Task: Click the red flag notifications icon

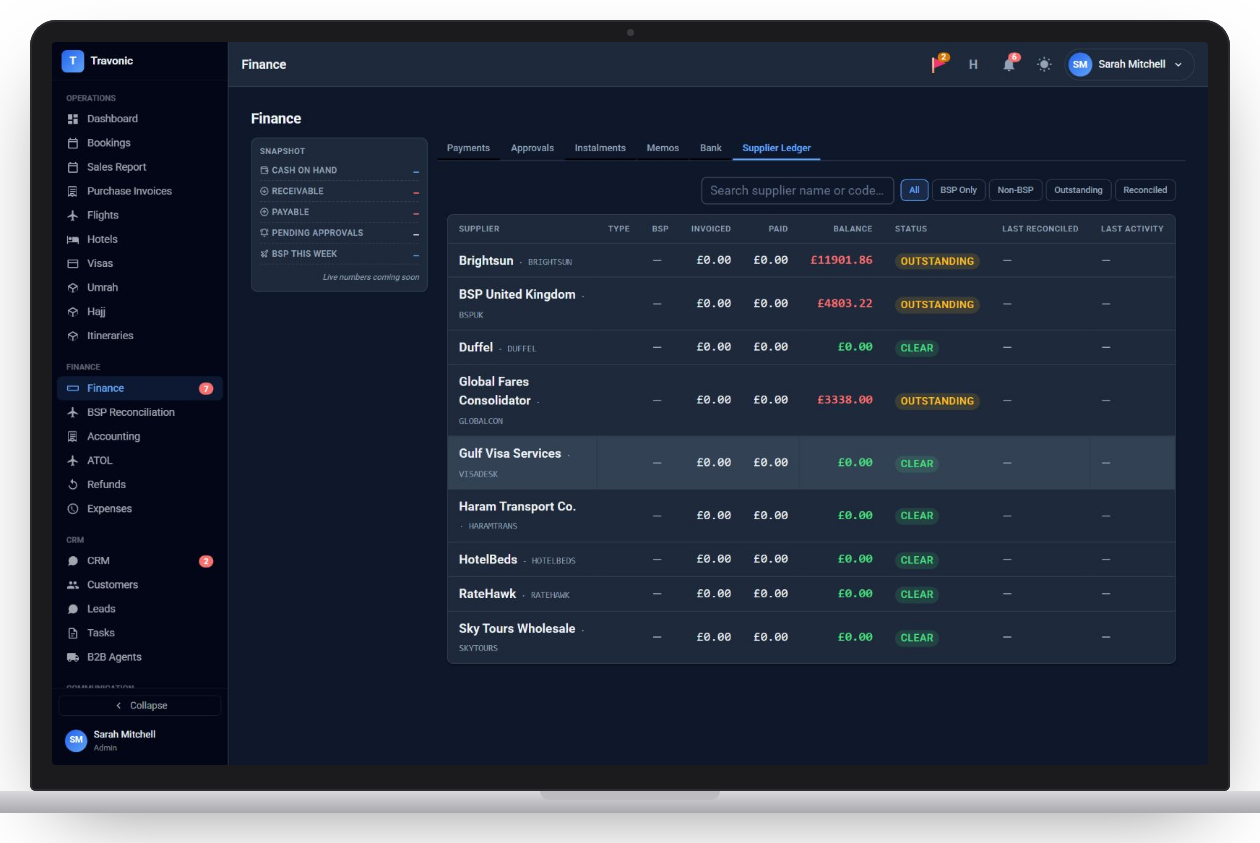Action: (x=939, y=64)
